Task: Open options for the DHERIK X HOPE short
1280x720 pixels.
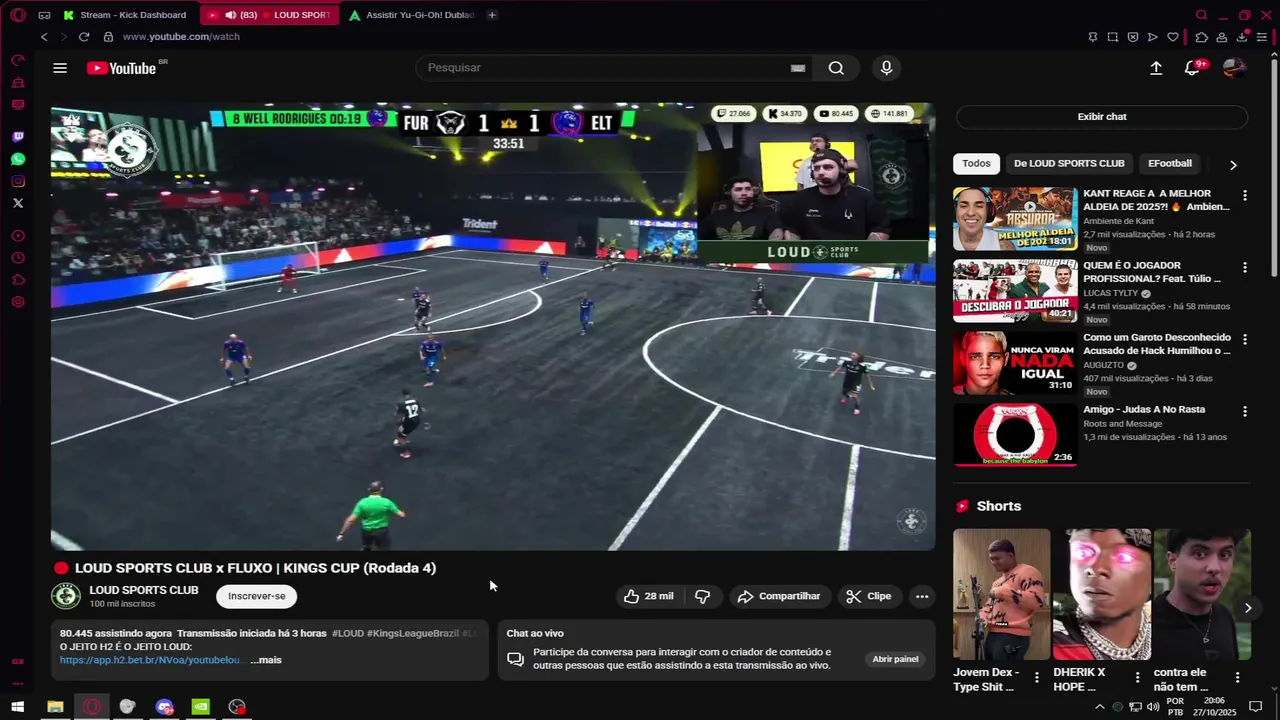Action: tap(1137, 678)
